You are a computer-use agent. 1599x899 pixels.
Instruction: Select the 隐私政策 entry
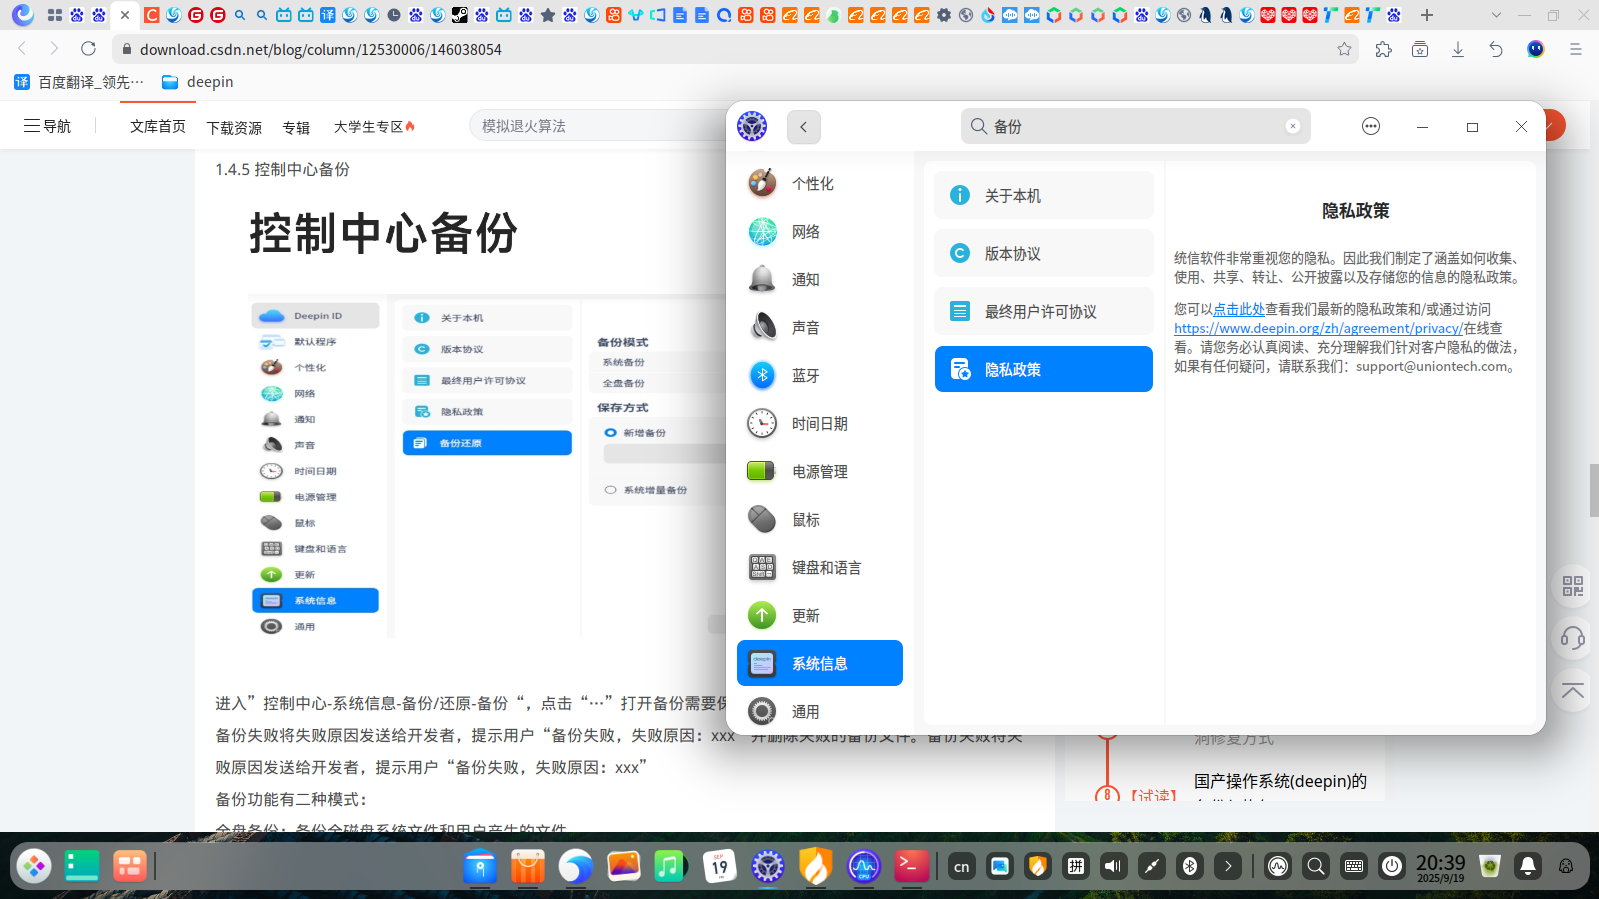1044,369
